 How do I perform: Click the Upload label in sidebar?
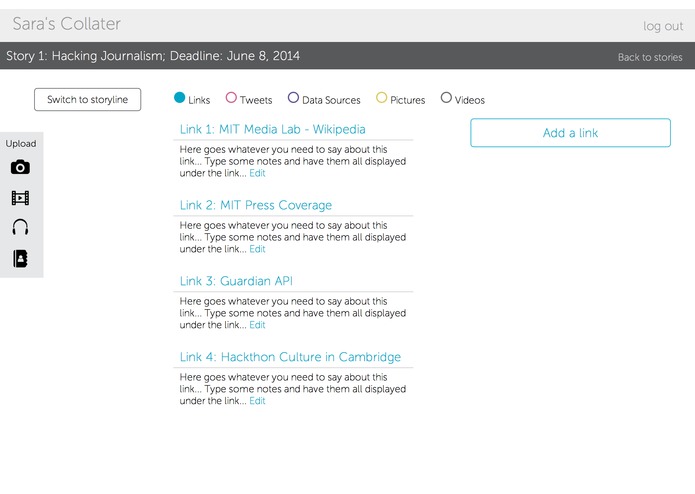click(21, 144)
